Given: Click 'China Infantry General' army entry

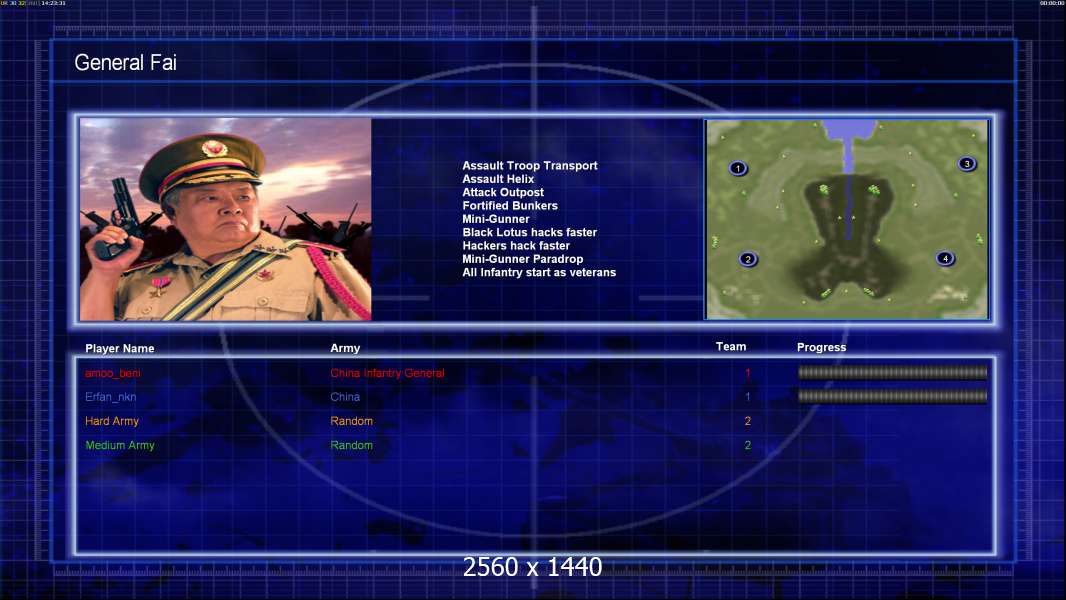Looking at the screenshot, I should tap(388, 373).
